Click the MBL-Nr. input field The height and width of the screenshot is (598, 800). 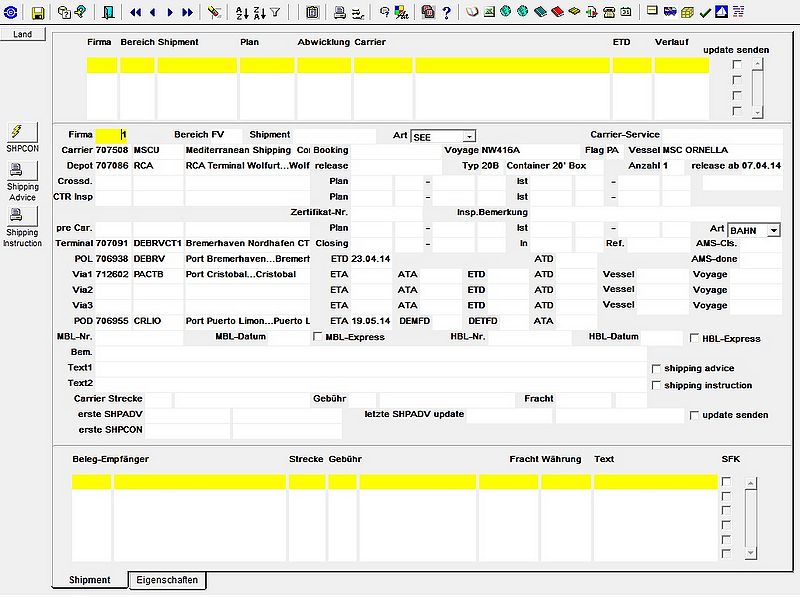[139, 337]
